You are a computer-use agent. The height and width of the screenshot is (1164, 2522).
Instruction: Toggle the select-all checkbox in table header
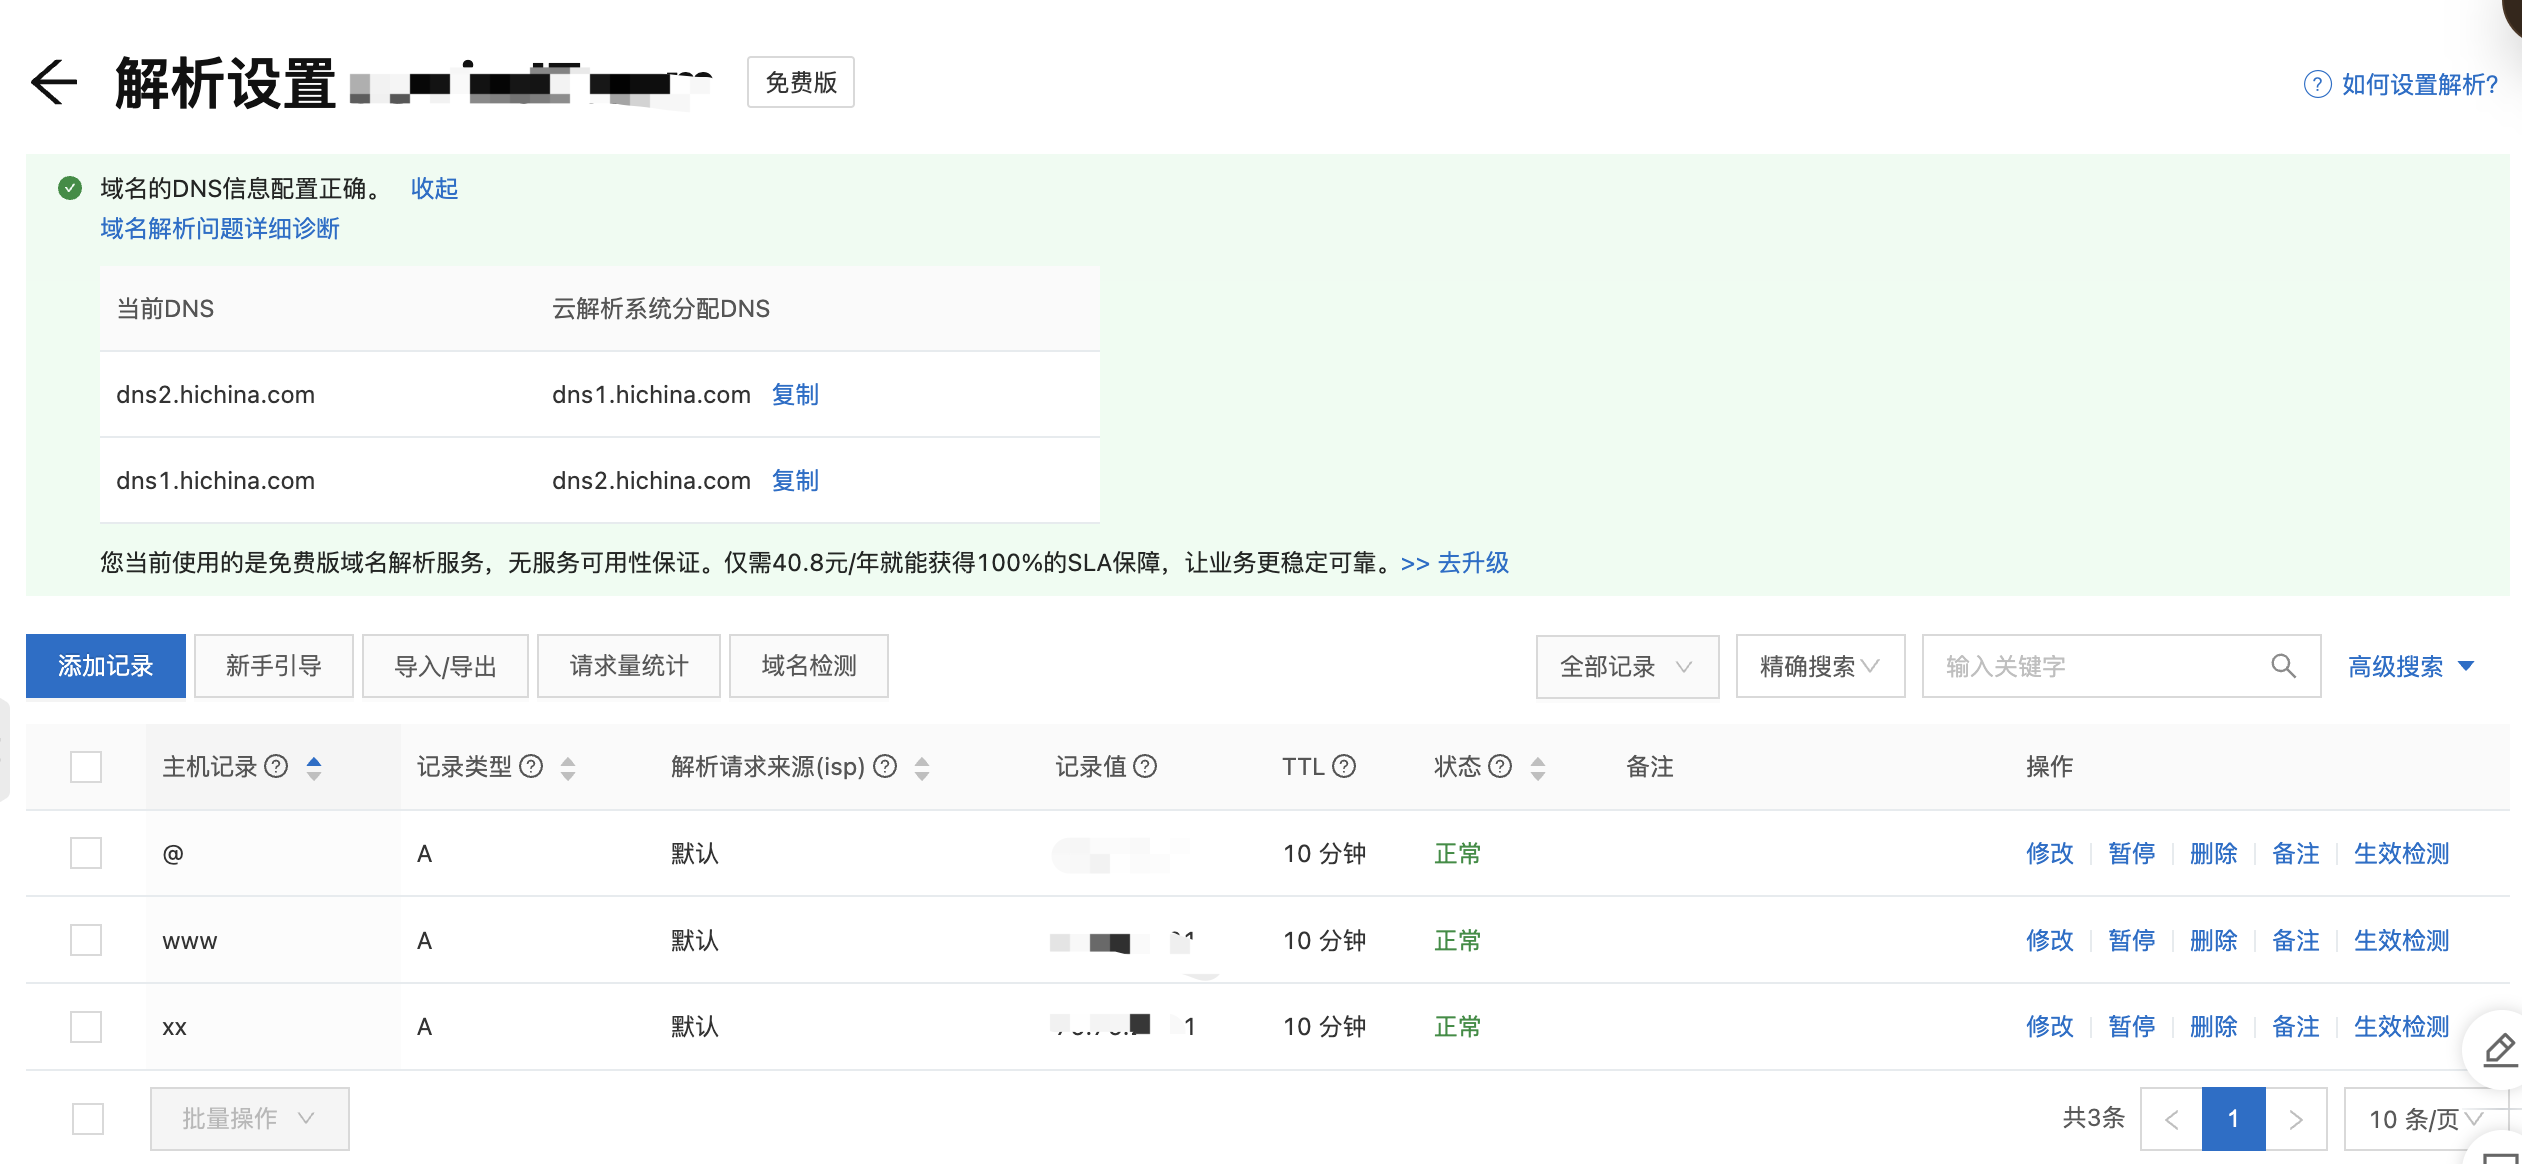click(x=86, y=767)
